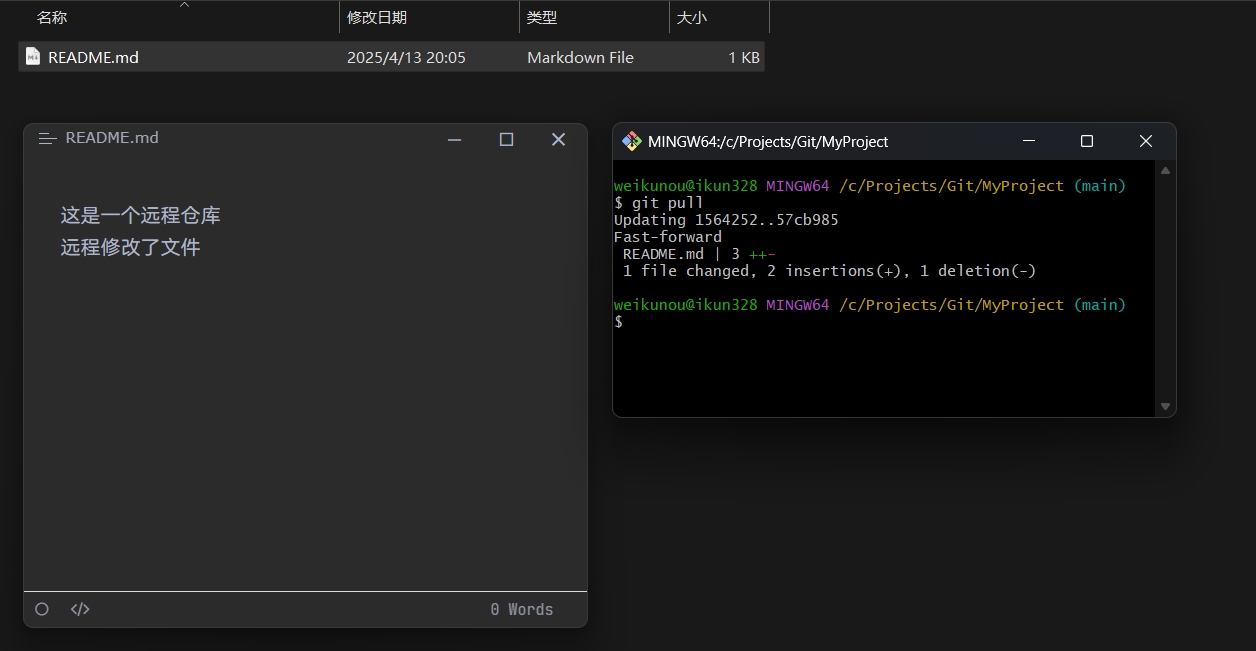Sort files by the 大小 column header
The image size is (1256, 651).
[692, 18]
